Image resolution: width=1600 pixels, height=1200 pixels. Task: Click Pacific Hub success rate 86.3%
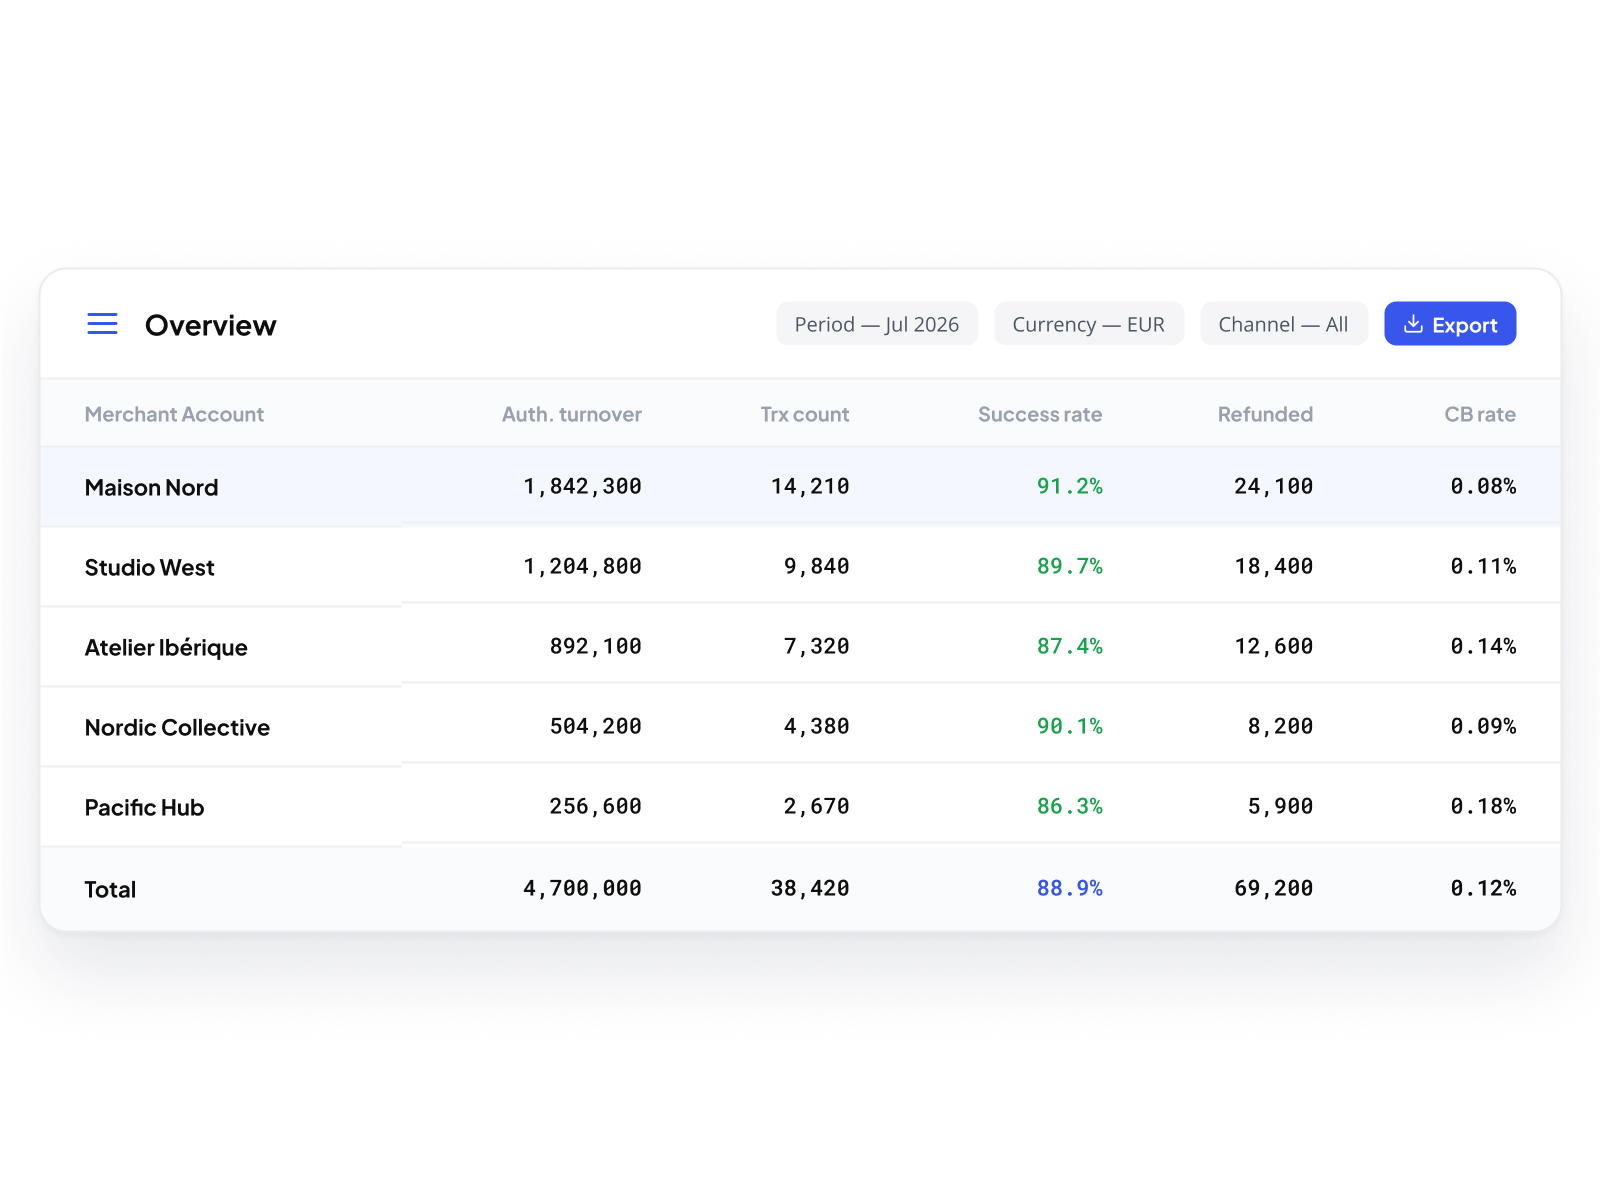(x=1070, y=807)
